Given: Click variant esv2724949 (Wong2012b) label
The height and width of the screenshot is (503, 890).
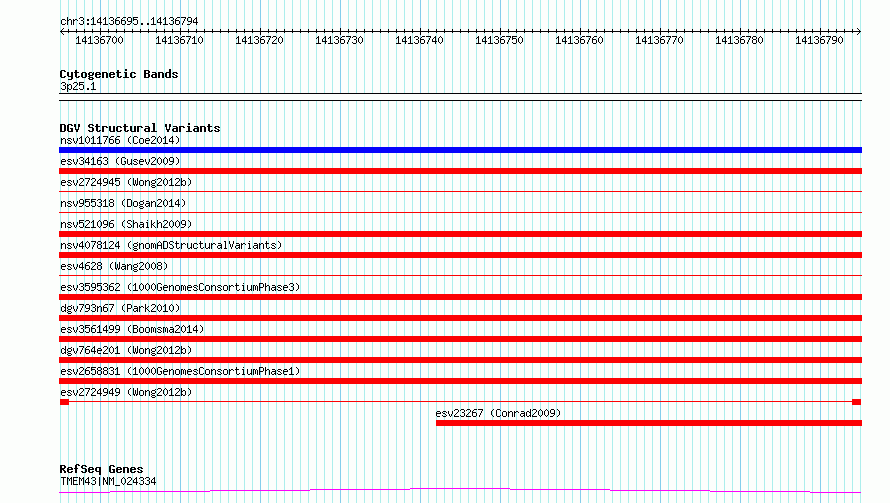Looking at the screenshot, I should [x=126, y=392].
